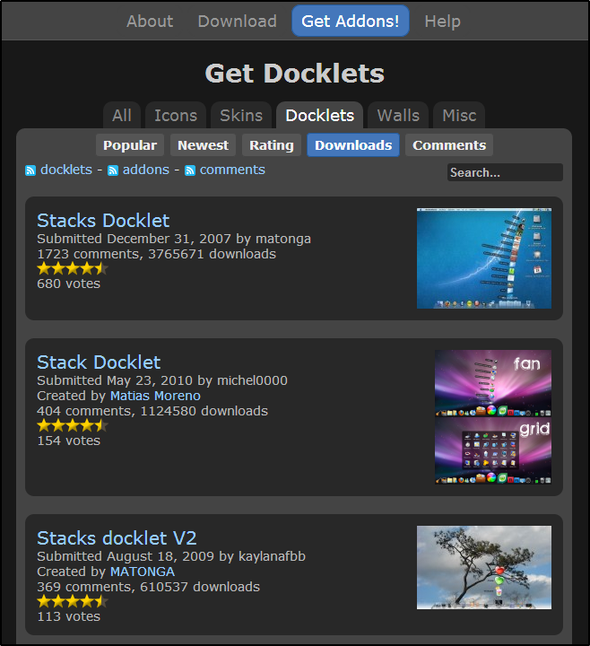This screenshot has width=590, height=646.
Task: Click the 'Get Docklets' page heading
Action: point(295,73)
